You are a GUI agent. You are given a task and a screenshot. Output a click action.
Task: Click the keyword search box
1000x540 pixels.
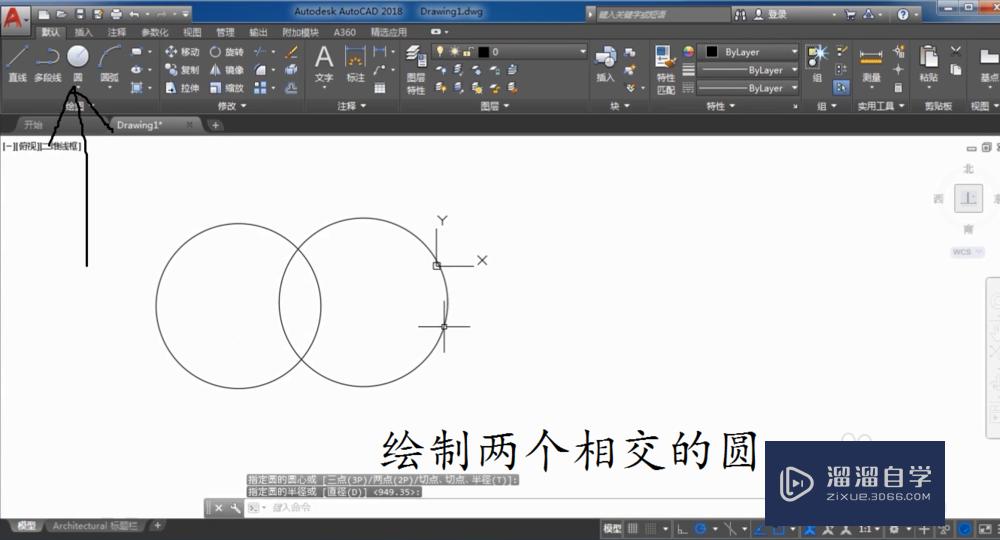coord(663,14)
